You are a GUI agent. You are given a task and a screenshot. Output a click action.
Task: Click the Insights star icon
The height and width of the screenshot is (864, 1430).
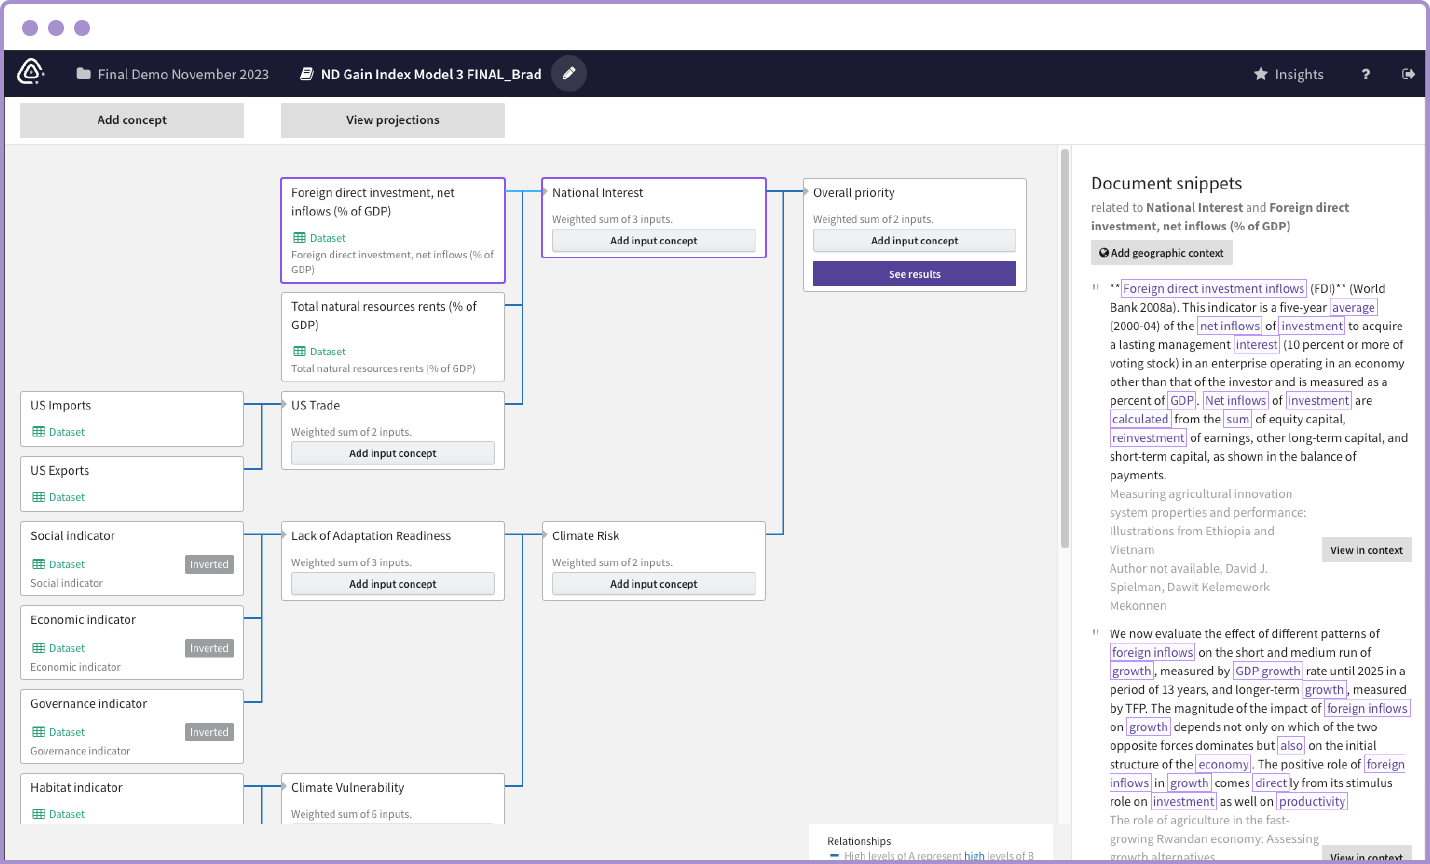(x=1260, y=74)
